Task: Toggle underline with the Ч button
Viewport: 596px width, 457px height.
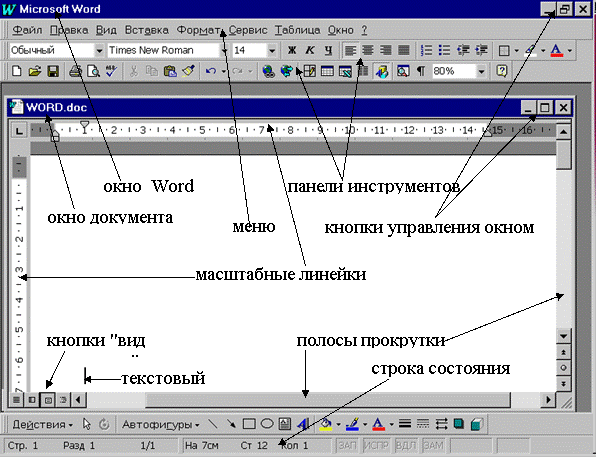Action: coord(328,50)
